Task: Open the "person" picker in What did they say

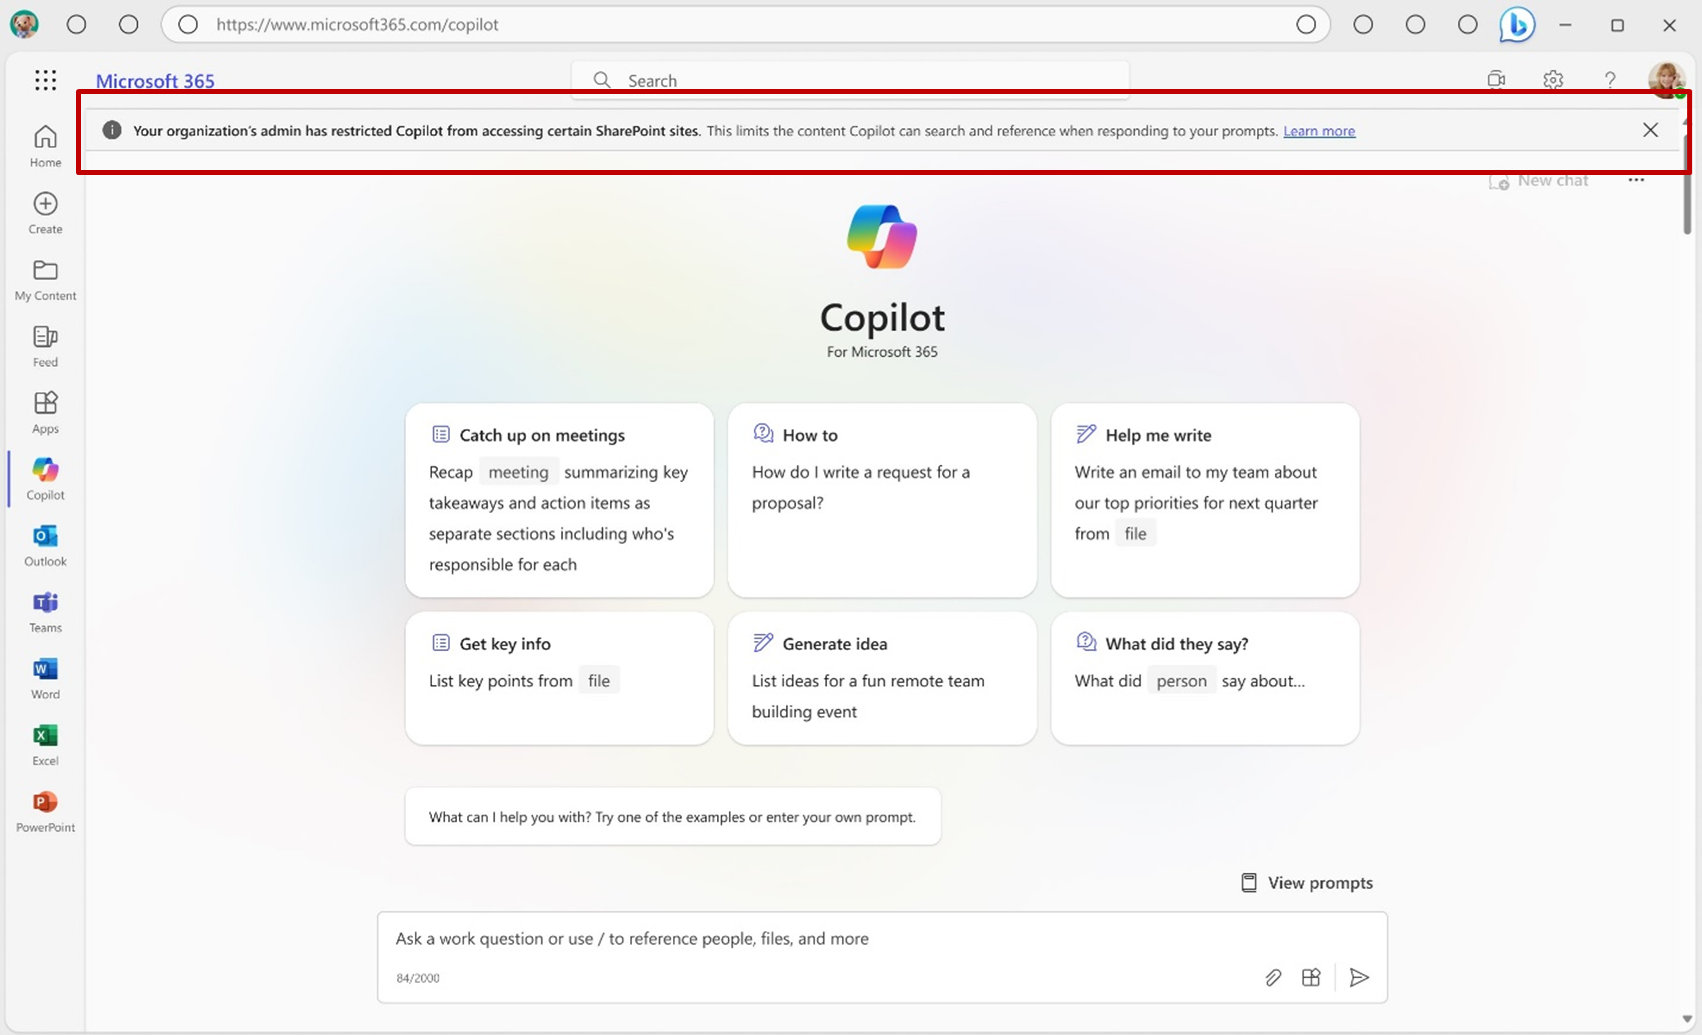Action: pos(1181,680)
